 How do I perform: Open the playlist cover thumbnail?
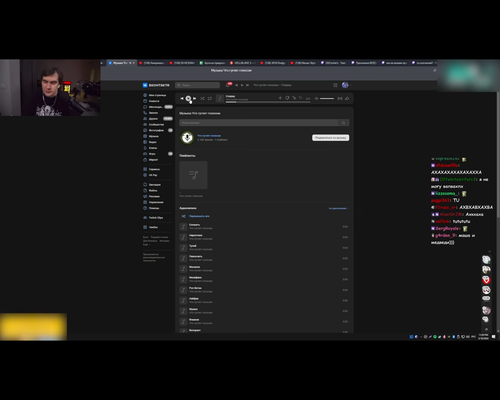pos(193,175)
